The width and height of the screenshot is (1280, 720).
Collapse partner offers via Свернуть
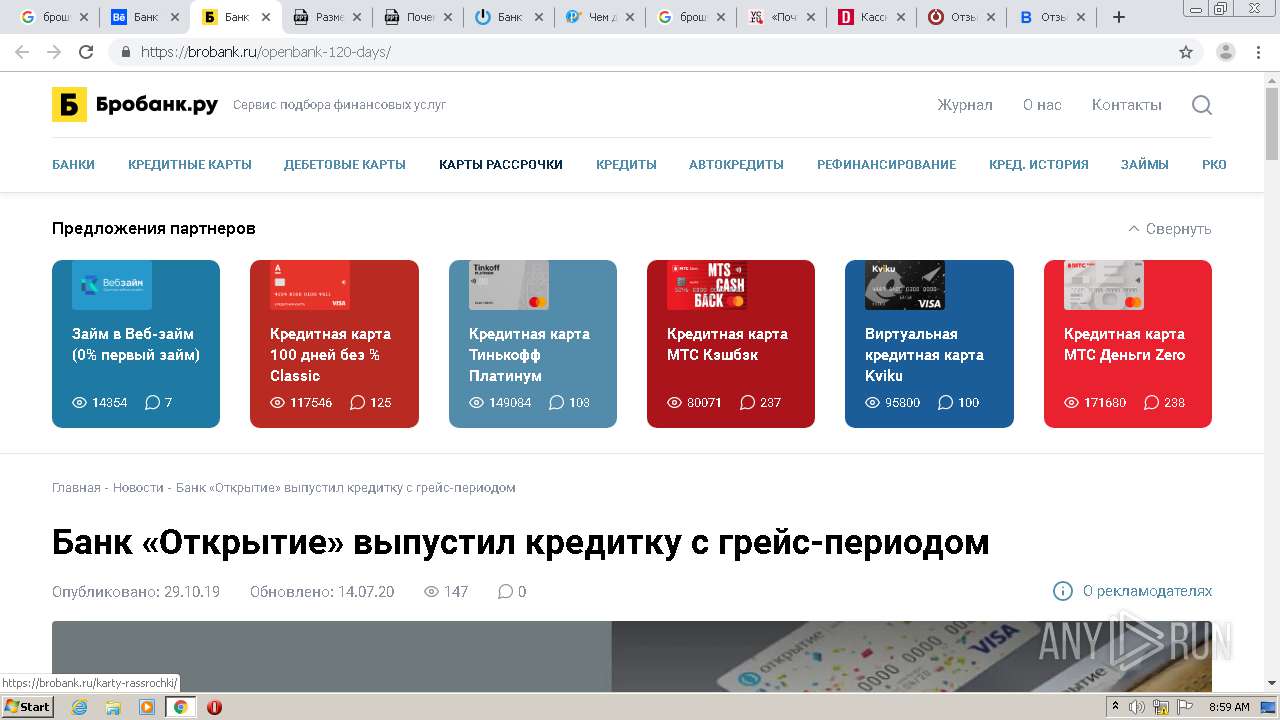(1169, 229)
